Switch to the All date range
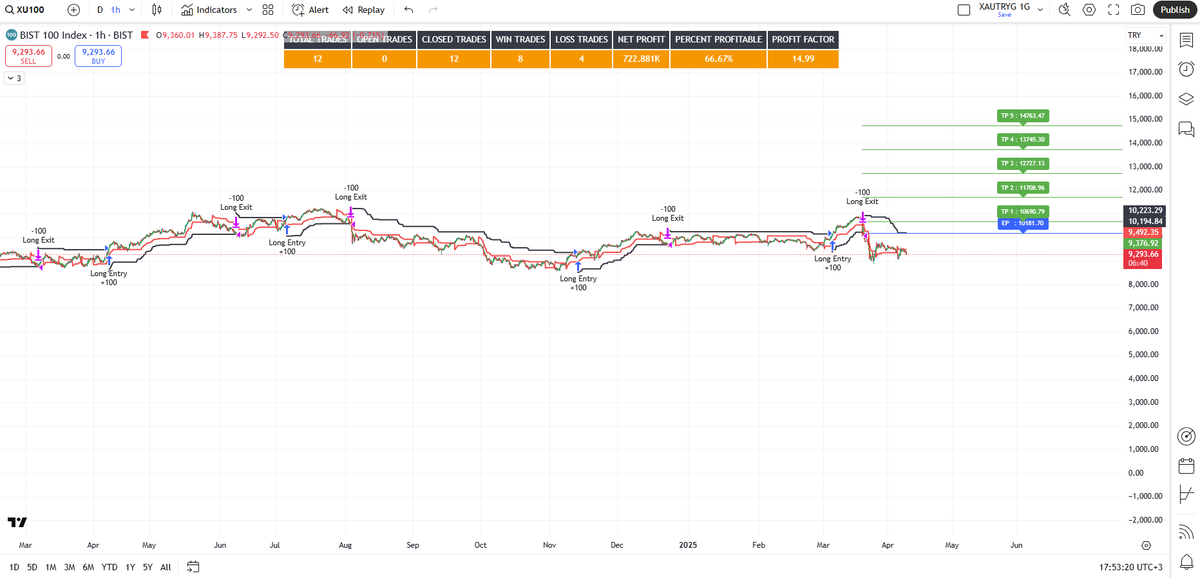 pos(165,567)
